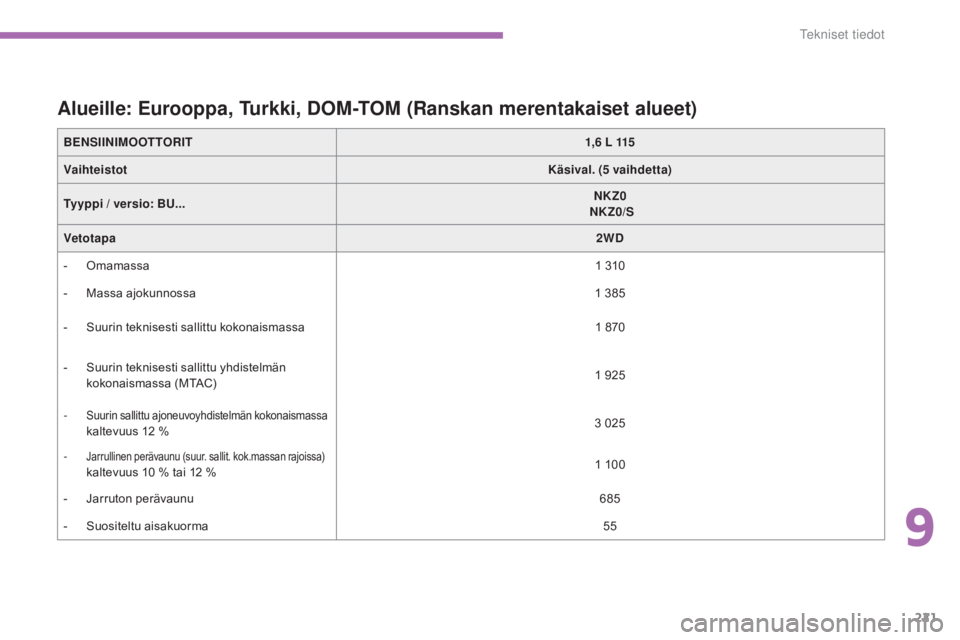This screenshot has height=640, width=960.
Task: Click the '1,6 L 115' engine cell
Action: point(610,142)
